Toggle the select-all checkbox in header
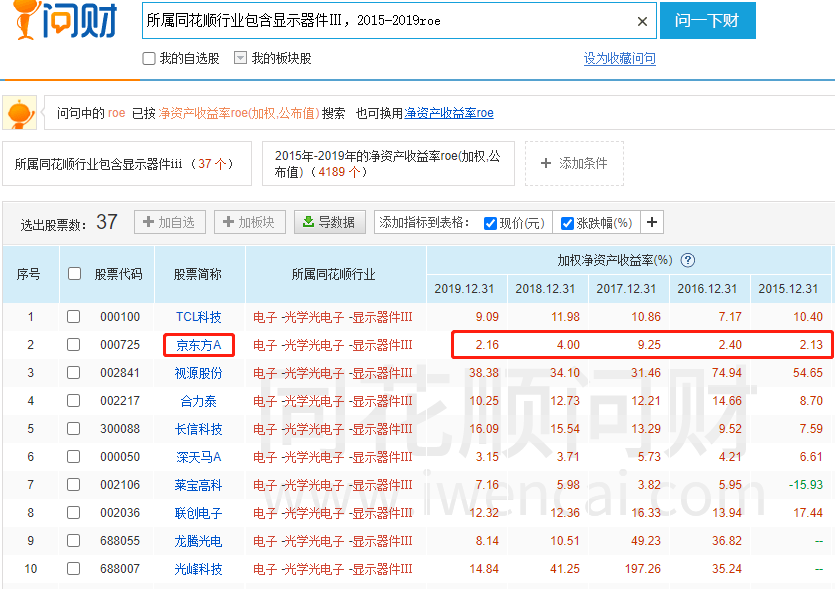 pyautogui.click(x=75, y=274)
